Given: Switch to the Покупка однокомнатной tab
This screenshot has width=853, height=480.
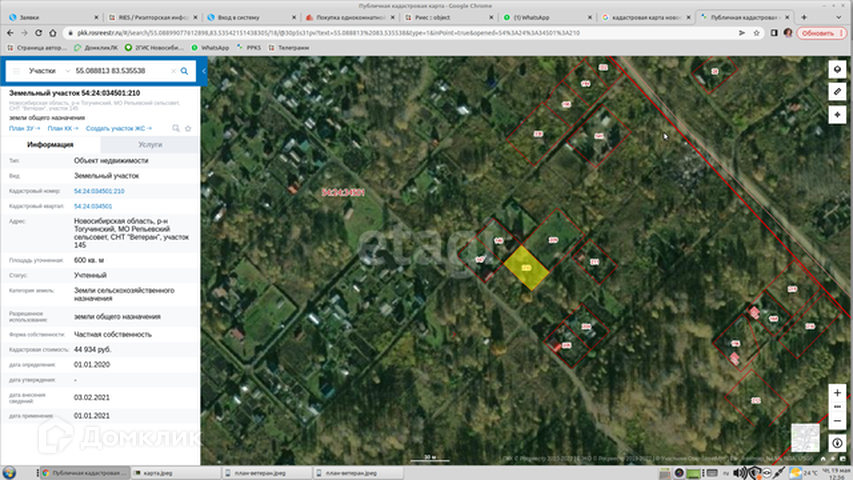Looking at the screenshot, I should coord(348,17).
